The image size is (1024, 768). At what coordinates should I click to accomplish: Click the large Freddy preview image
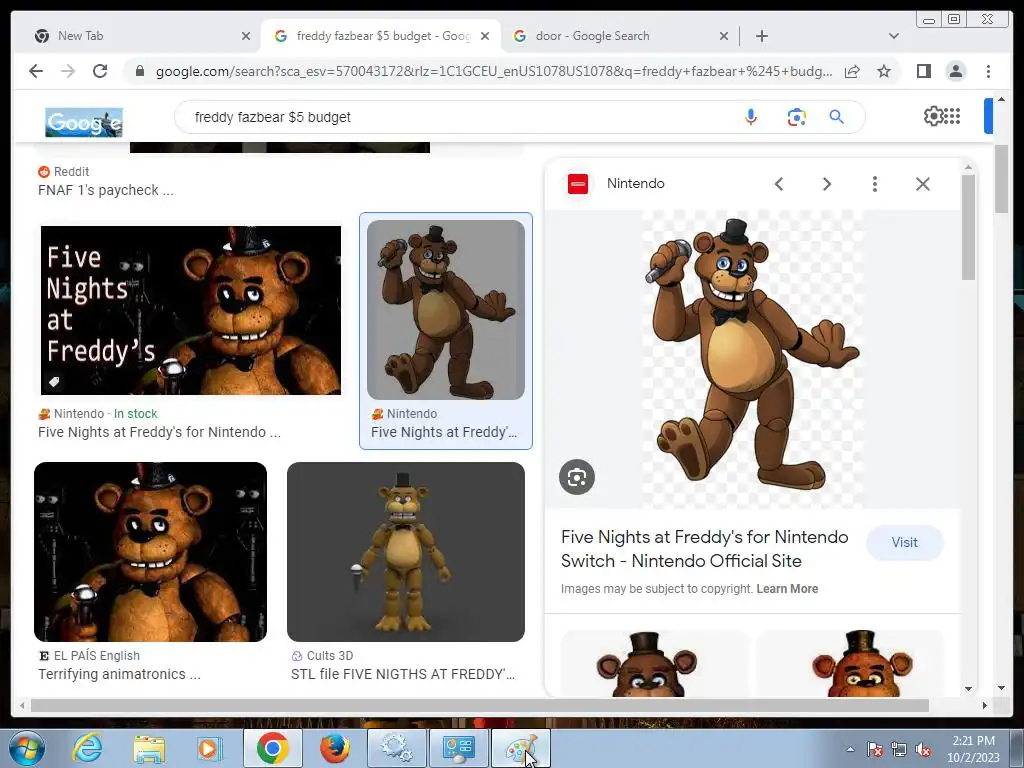[752, 359]
